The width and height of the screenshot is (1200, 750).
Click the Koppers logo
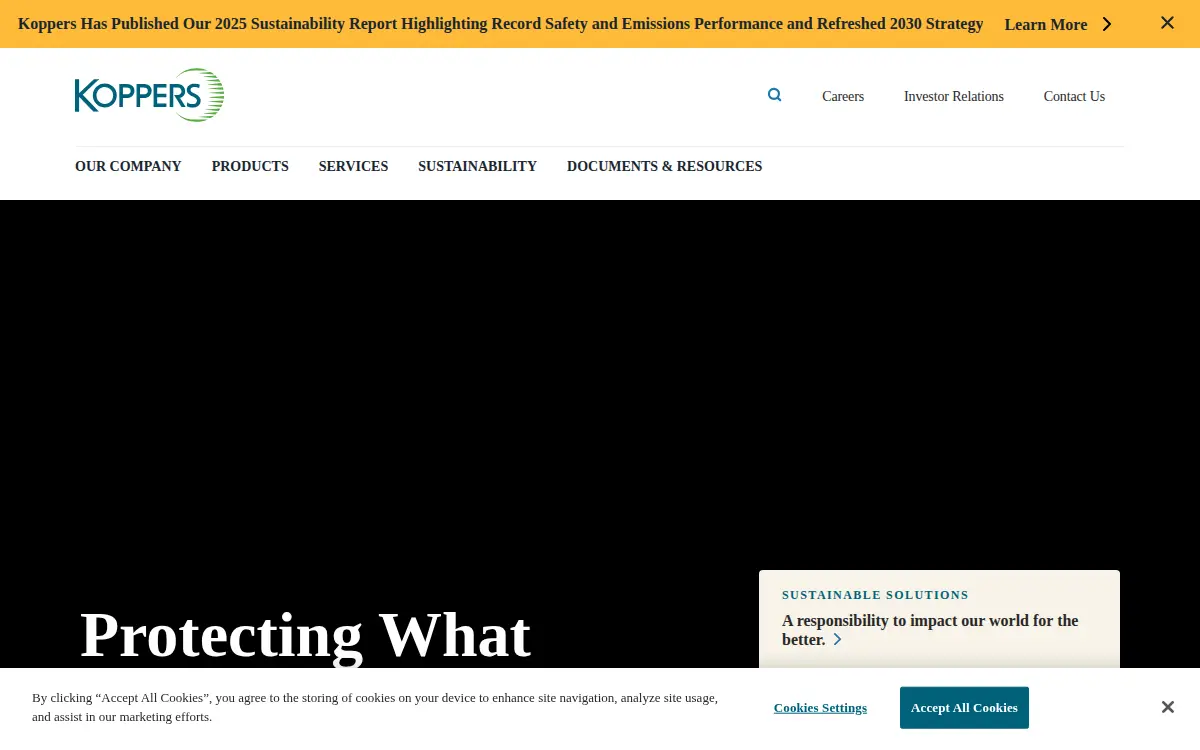[x=149, y=95]
